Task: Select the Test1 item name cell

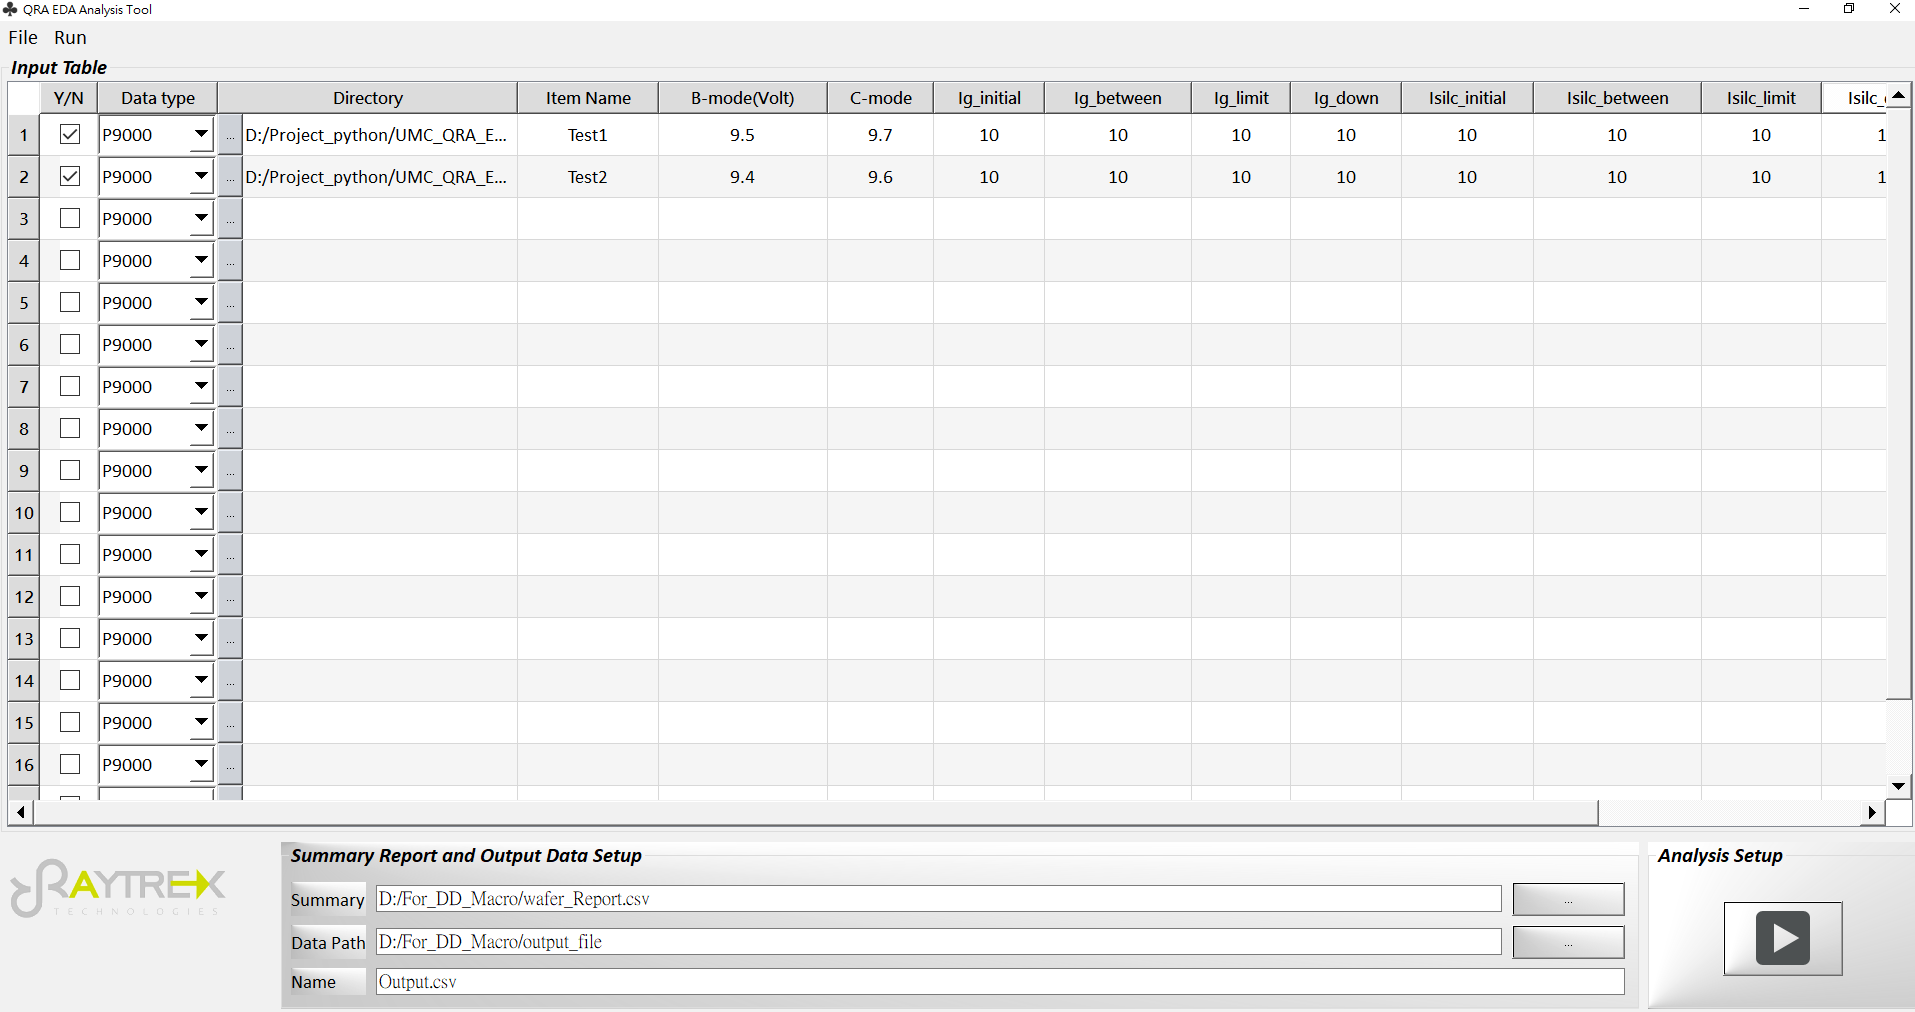Action: 588,135
